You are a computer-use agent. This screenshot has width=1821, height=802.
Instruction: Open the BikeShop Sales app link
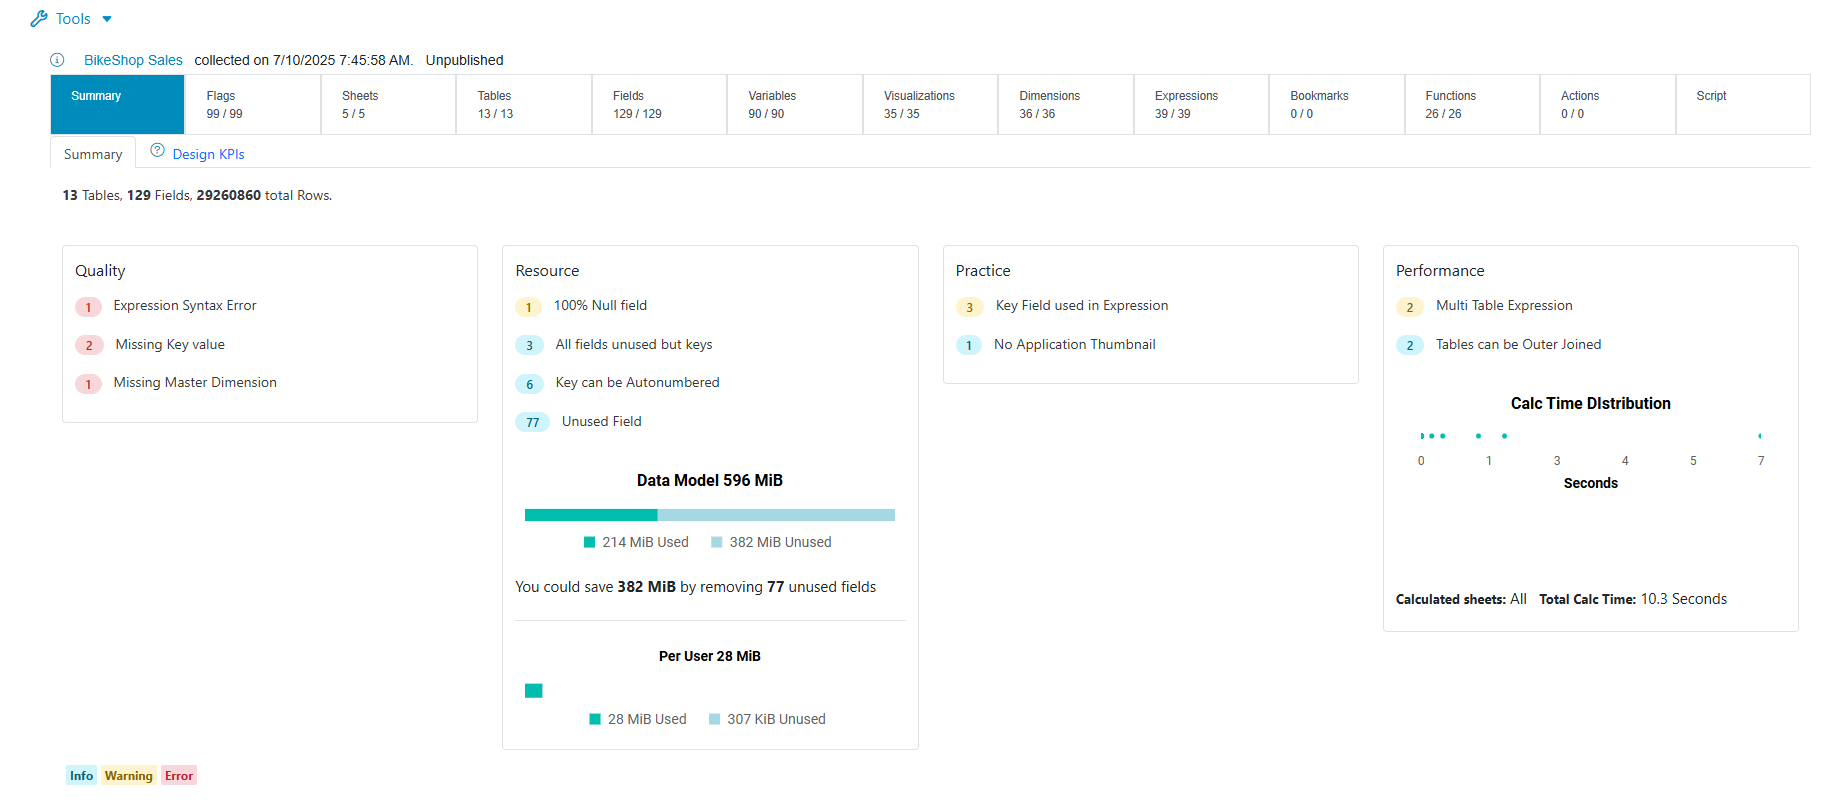click(x=133, y=60)
